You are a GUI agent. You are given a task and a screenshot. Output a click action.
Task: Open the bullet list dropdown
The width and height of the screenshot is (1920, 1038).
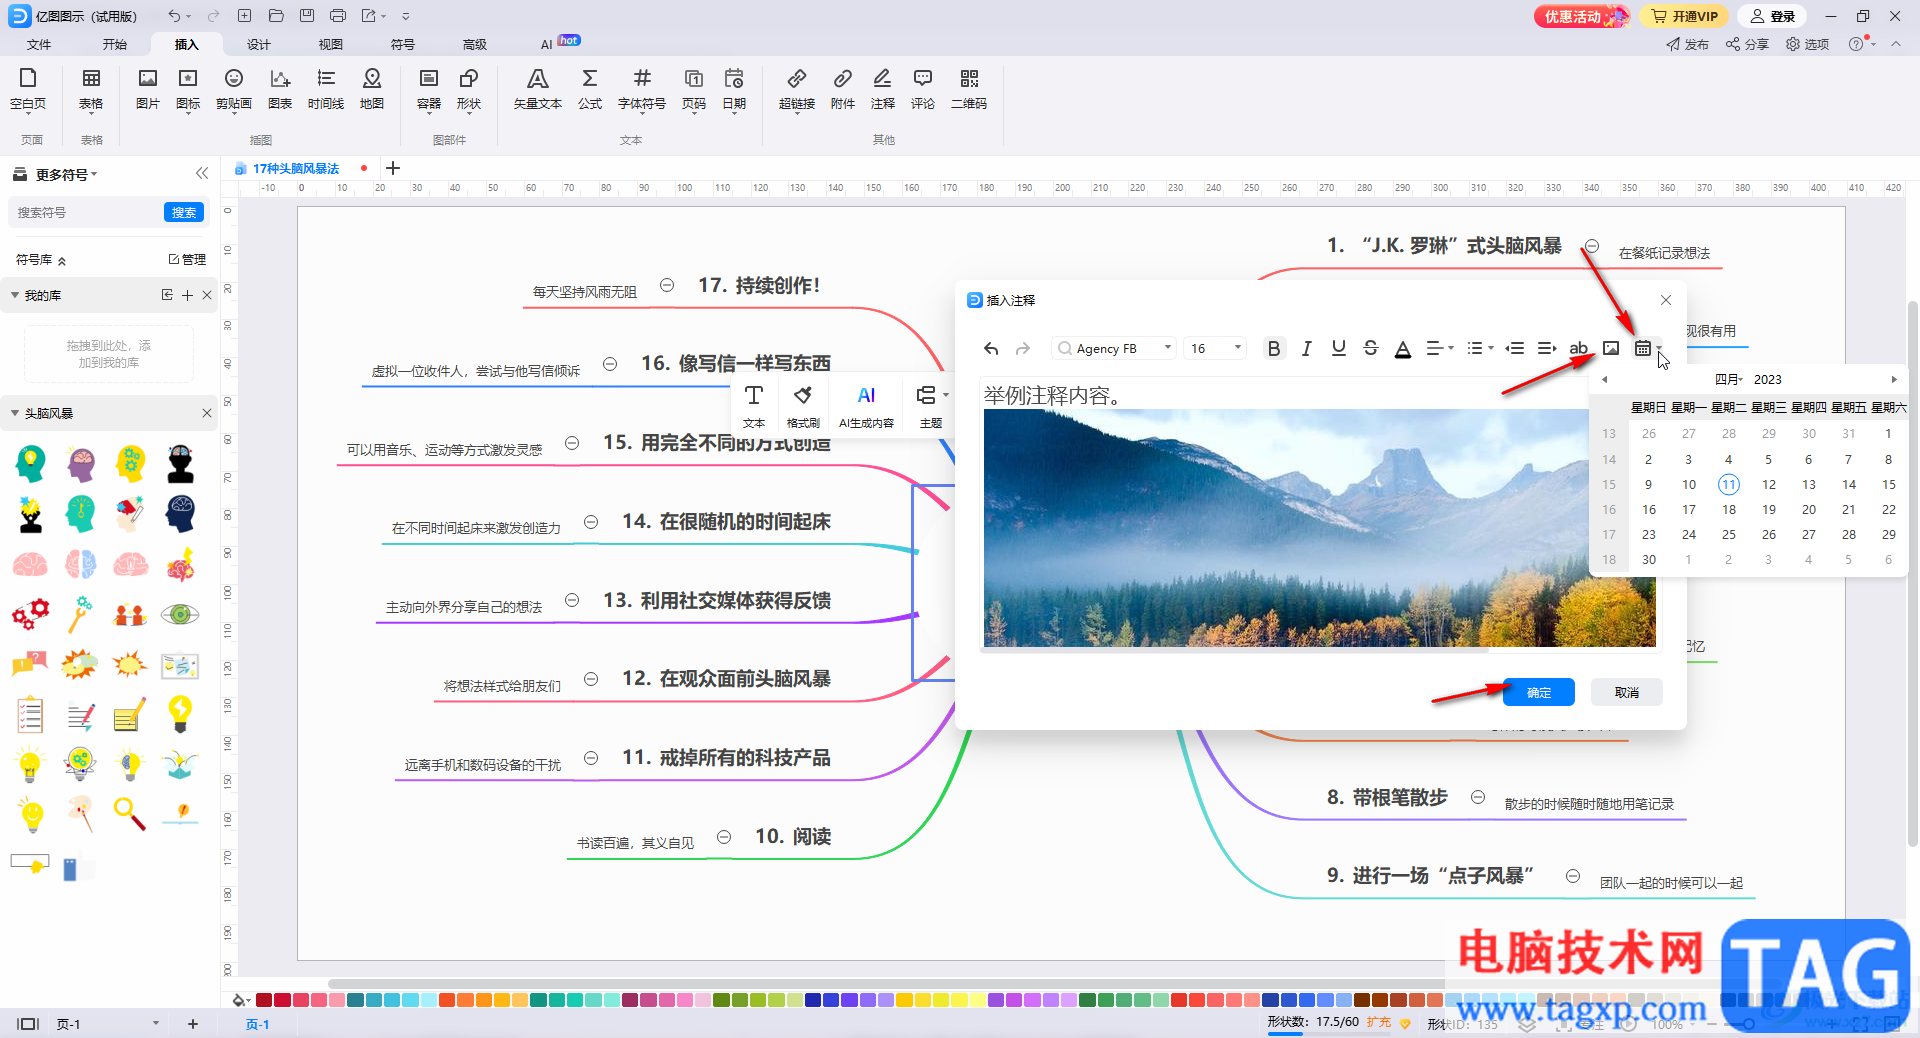(1480, 348)
